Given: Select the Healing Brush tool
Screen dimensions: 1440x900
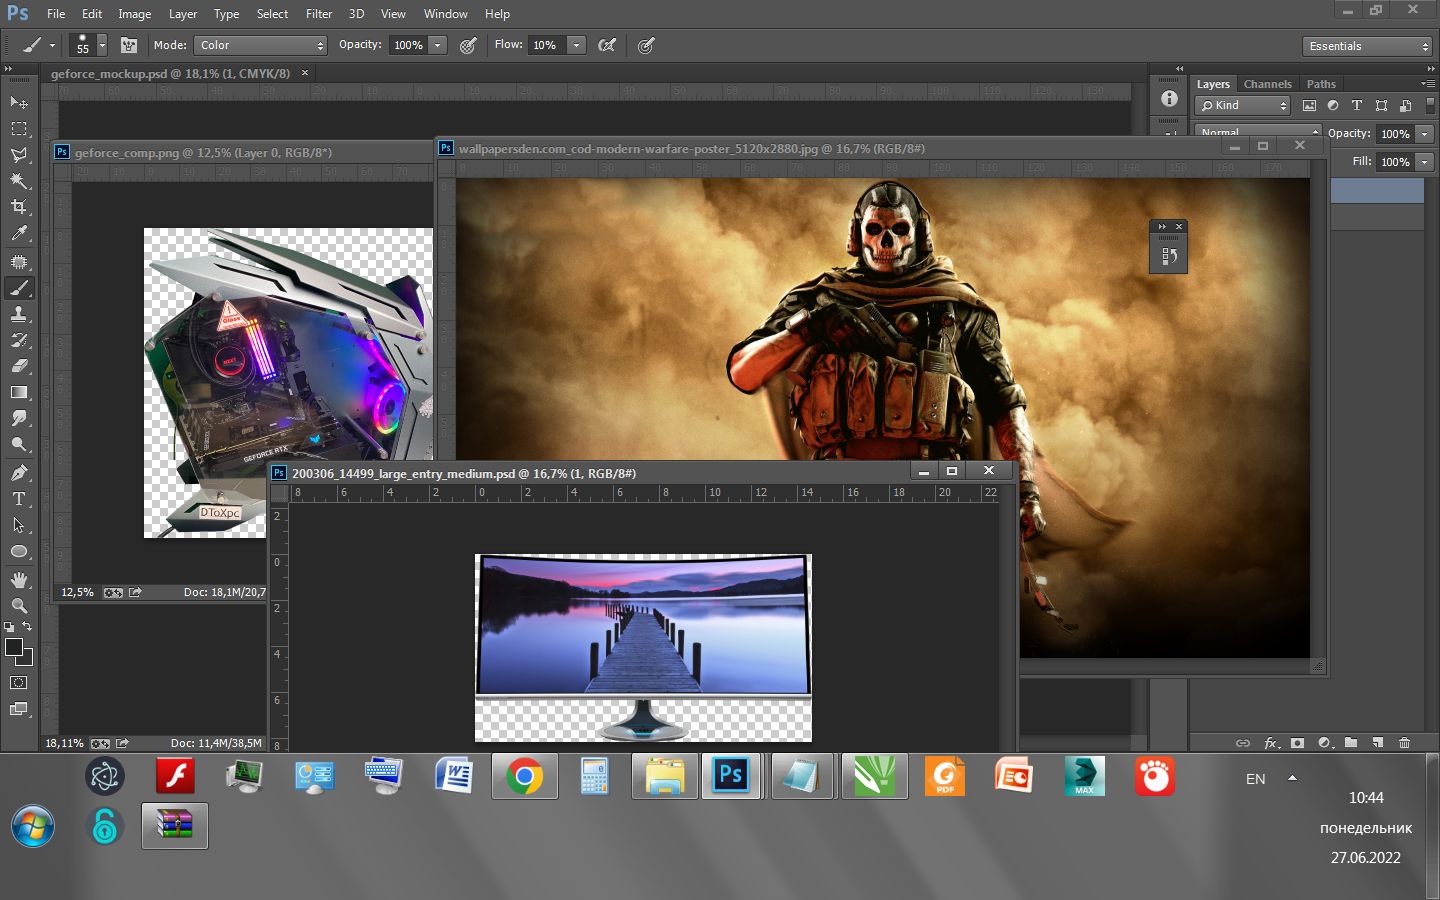Looking at the screenshot, I should point(19,261).
